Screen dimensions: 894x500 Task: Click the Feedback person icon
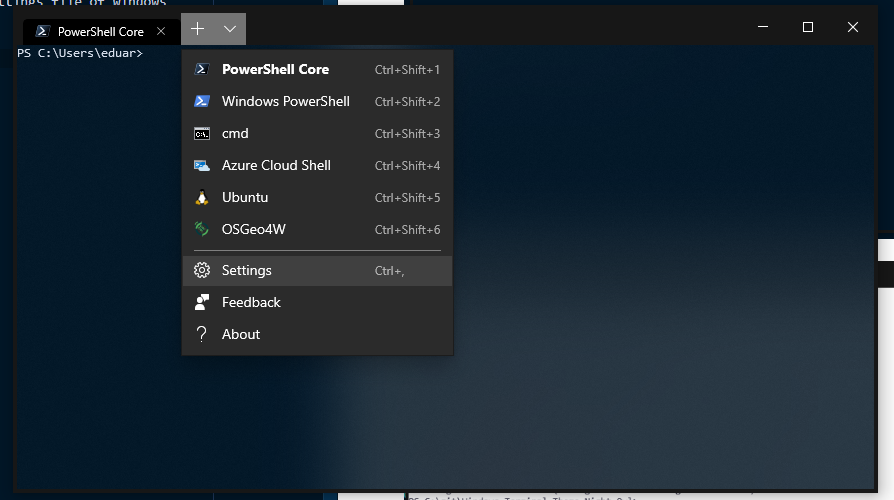202,302
